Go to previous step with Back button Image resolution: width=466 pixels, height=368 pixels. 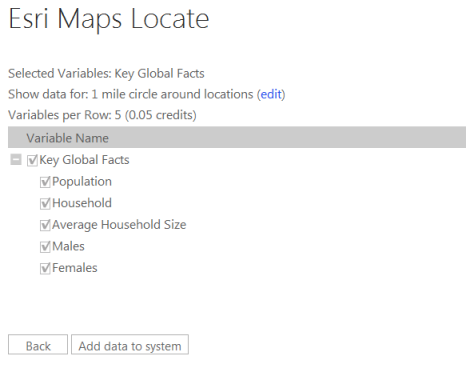pos(38,345)
